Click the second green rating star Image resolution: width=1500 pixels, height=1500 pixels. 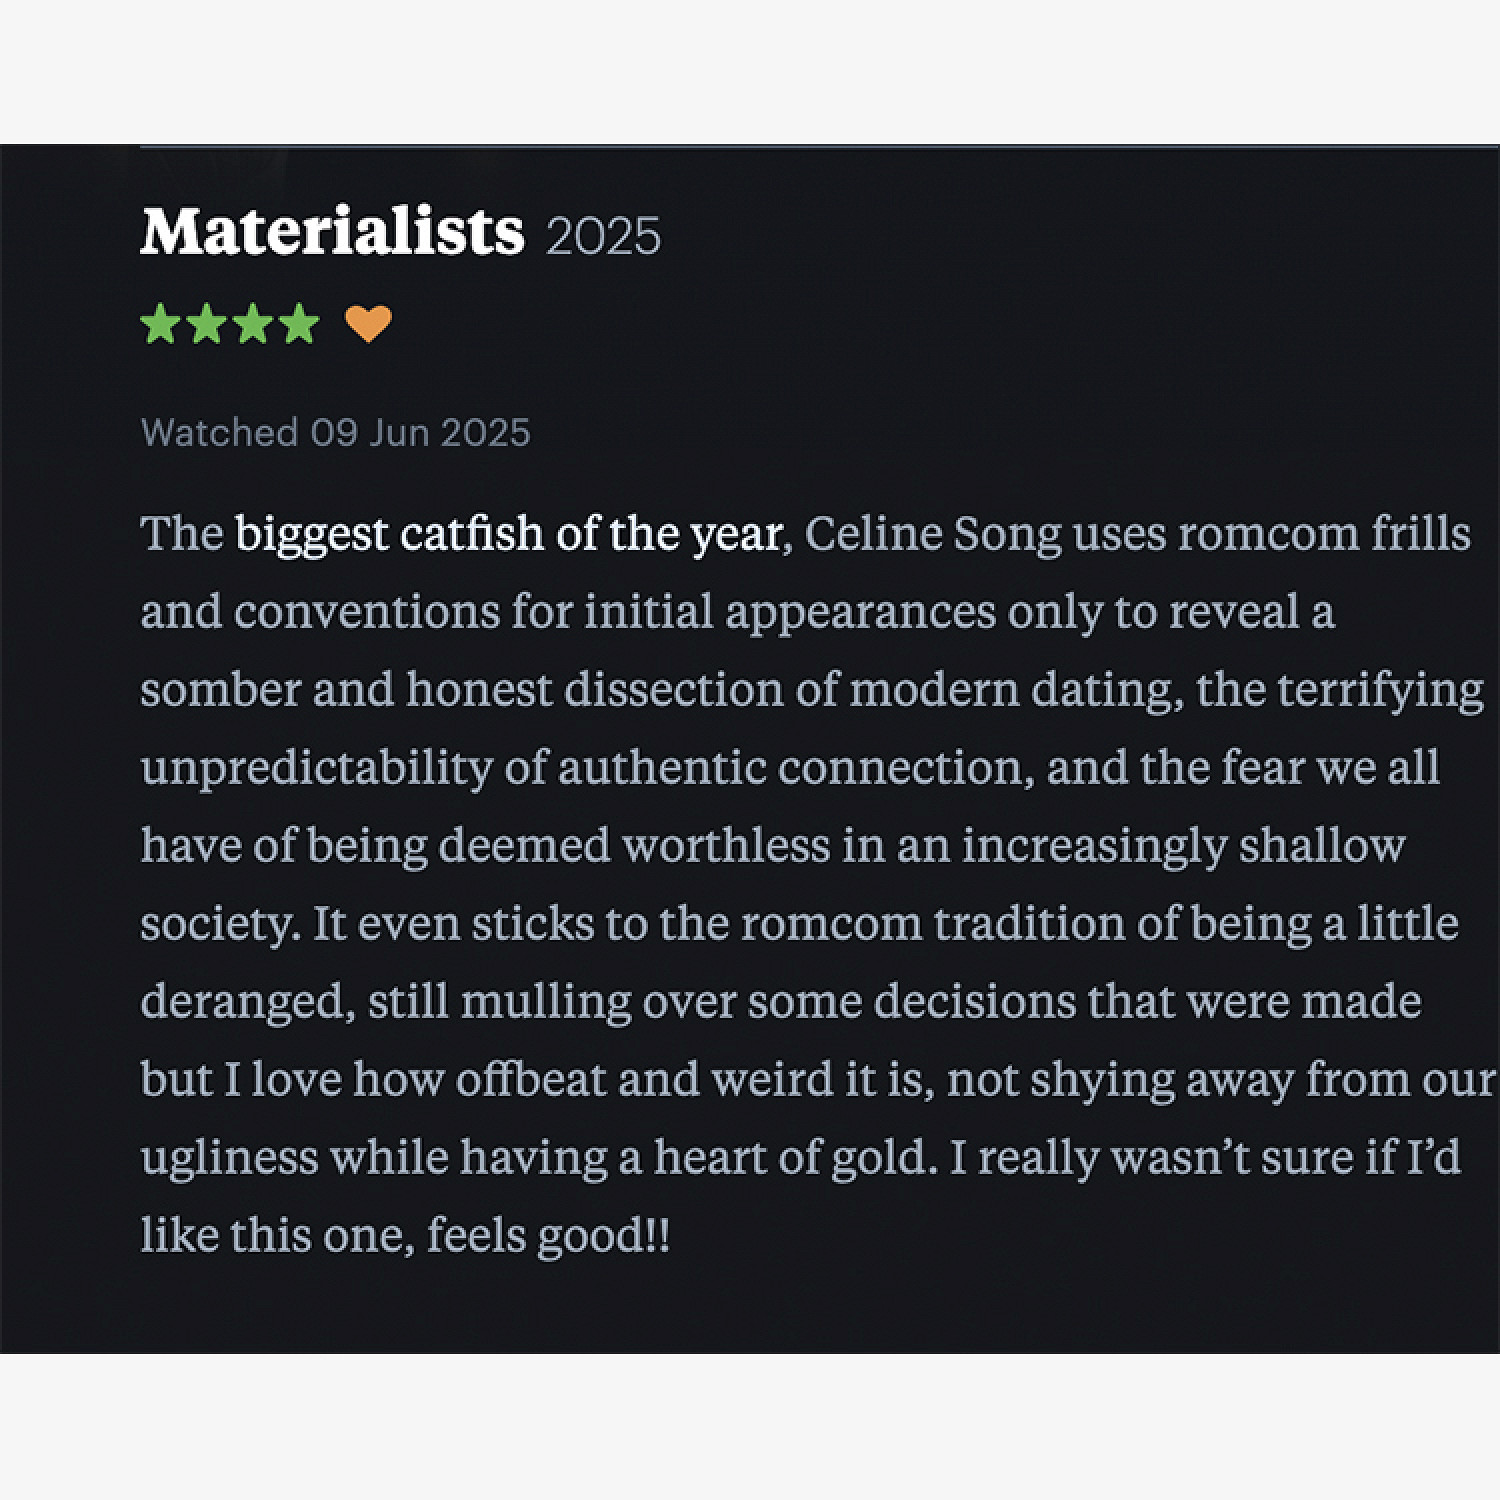(206, 324)
